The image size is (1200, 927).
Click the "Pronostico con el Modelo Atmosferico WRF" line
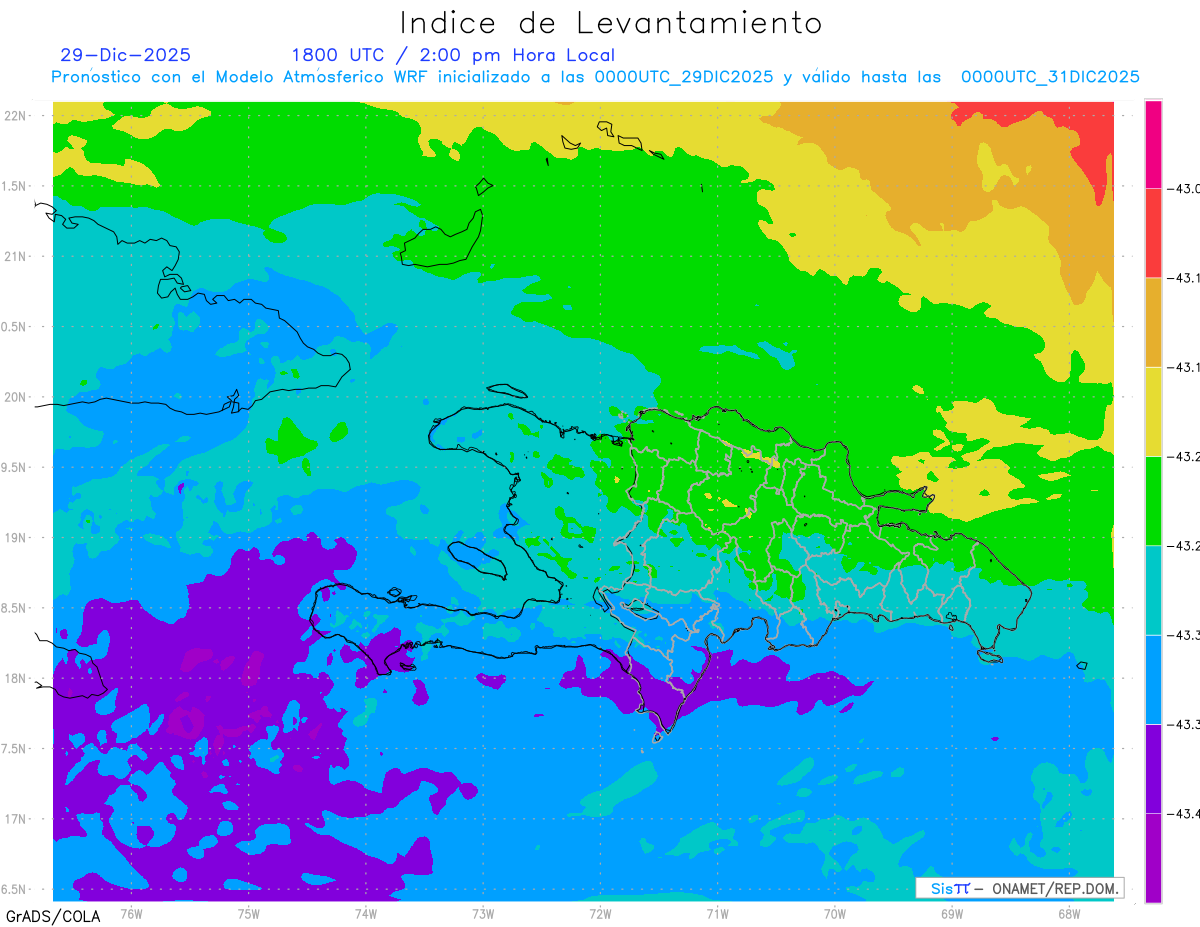[595, 77]
